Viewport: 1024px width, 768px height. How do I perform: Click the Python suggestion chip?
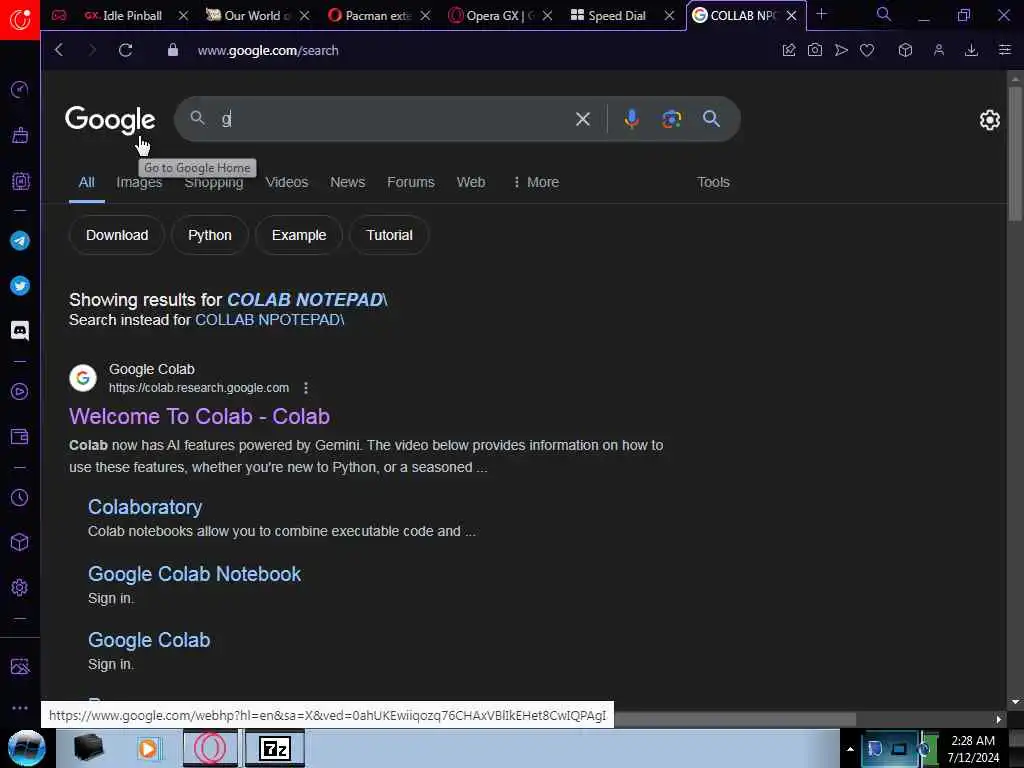(x=210, y=235)
